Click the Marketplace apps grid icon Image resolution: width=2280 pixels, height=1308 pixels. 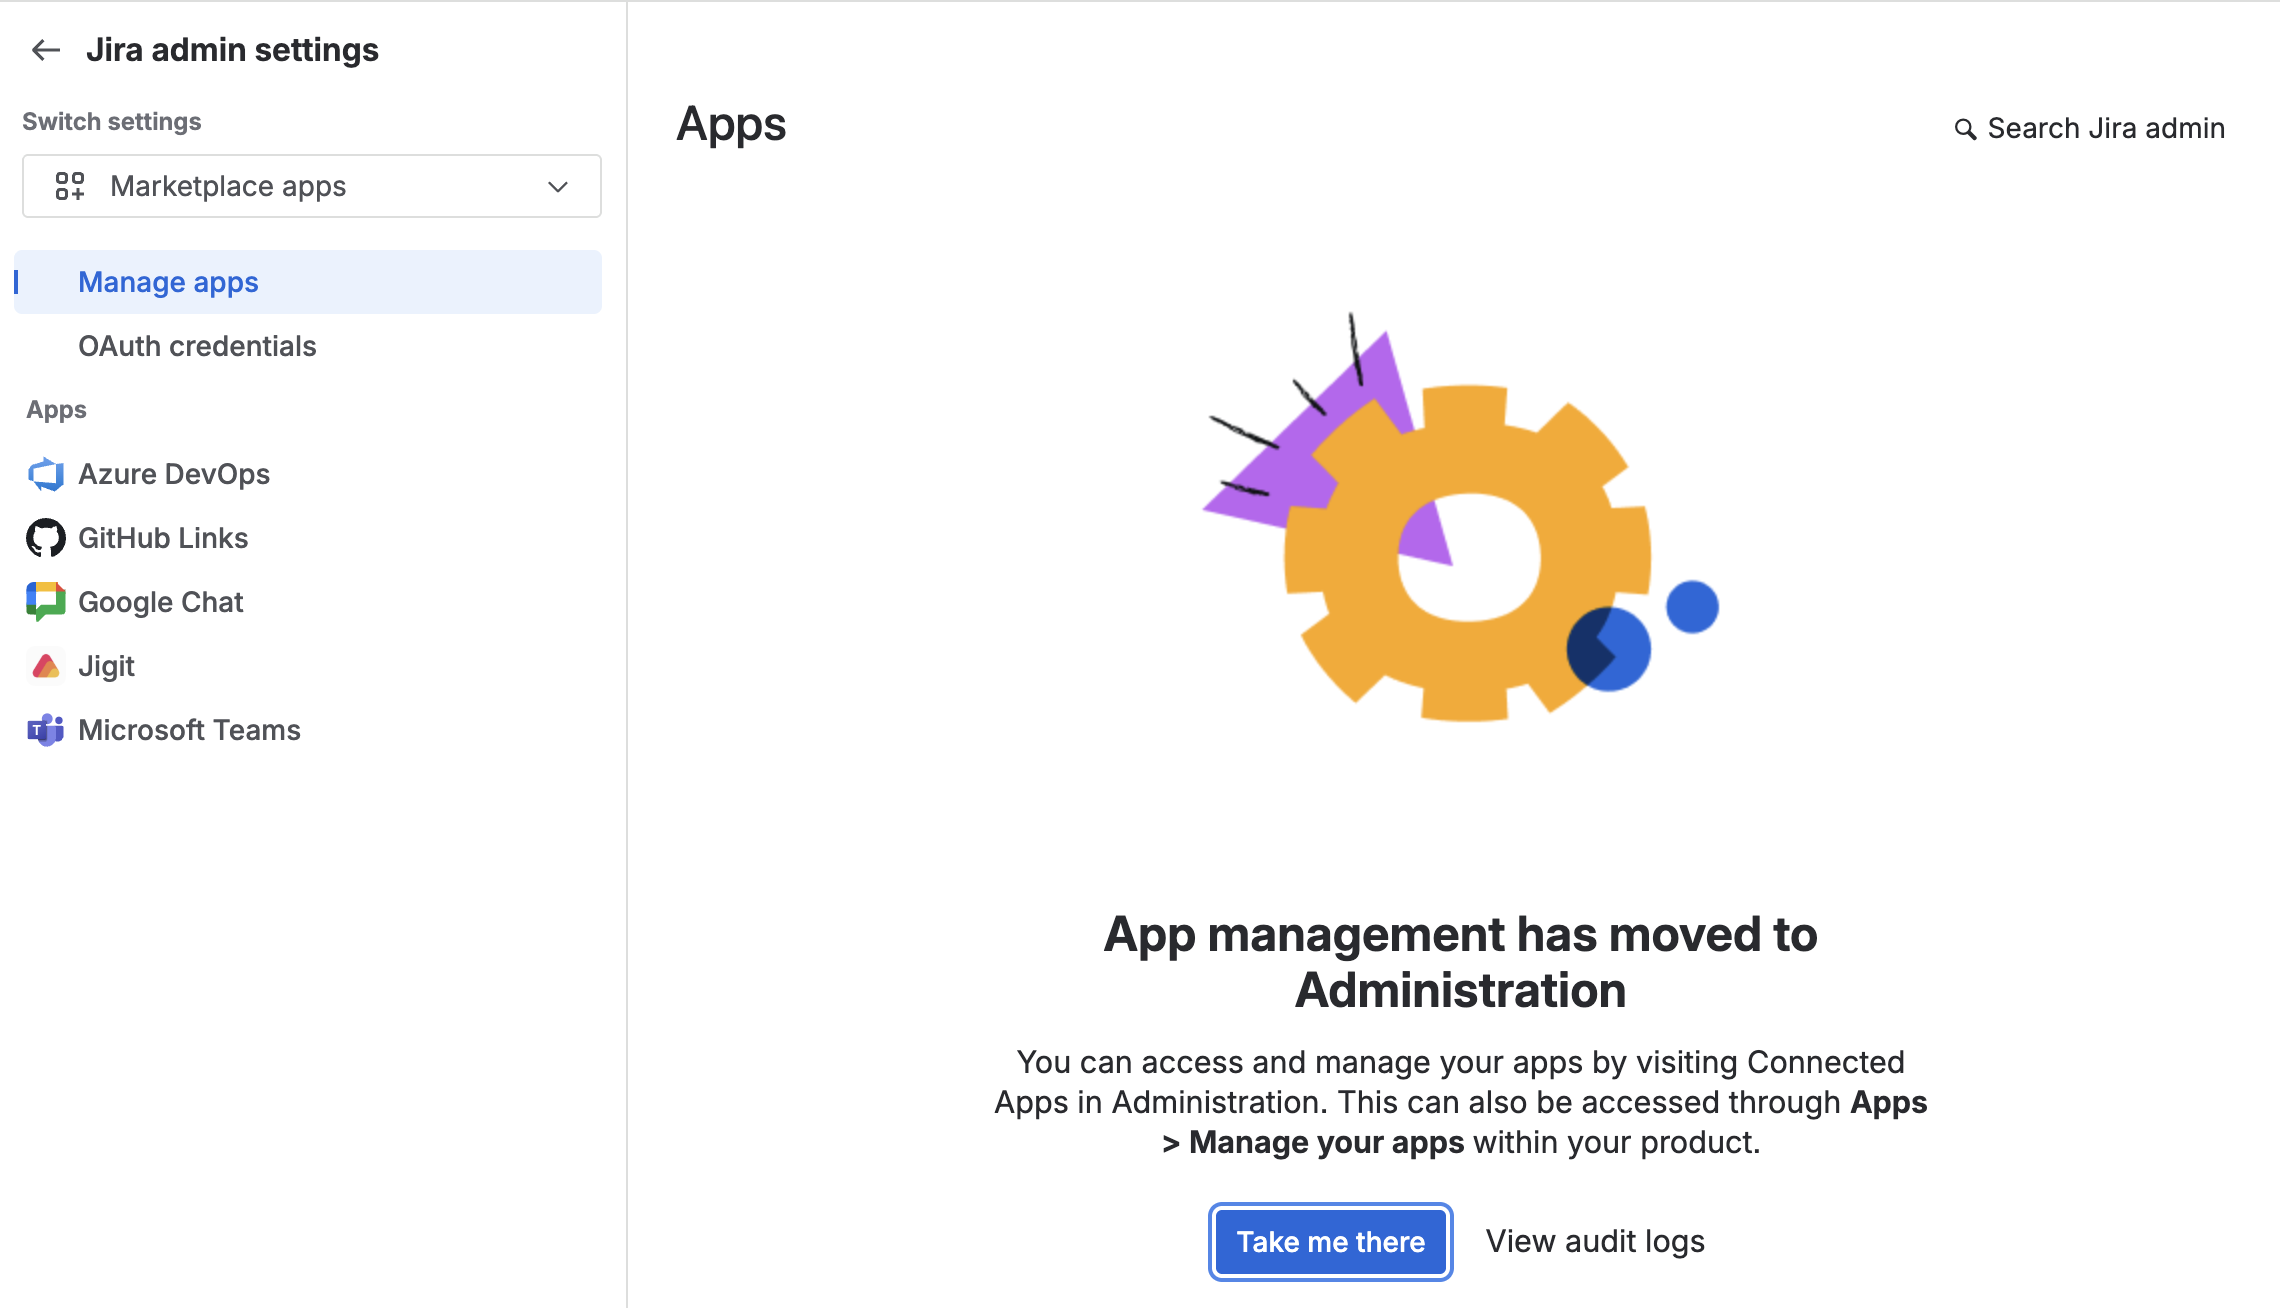pos(70,186)
